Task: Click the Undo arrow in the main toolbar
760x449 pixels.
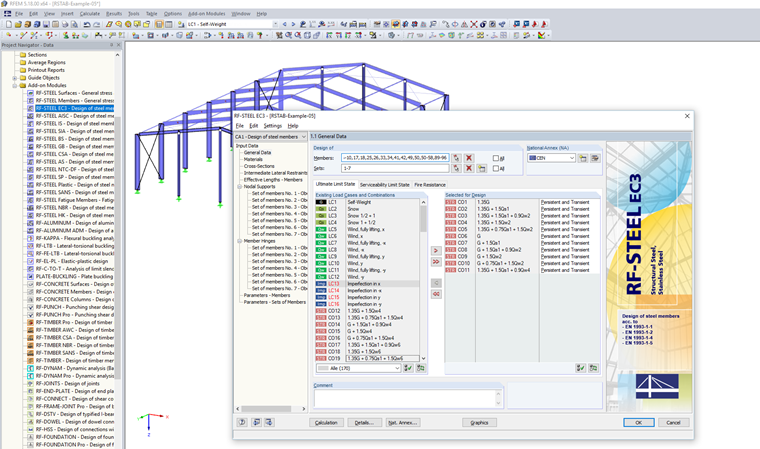Action: point(87,24)
